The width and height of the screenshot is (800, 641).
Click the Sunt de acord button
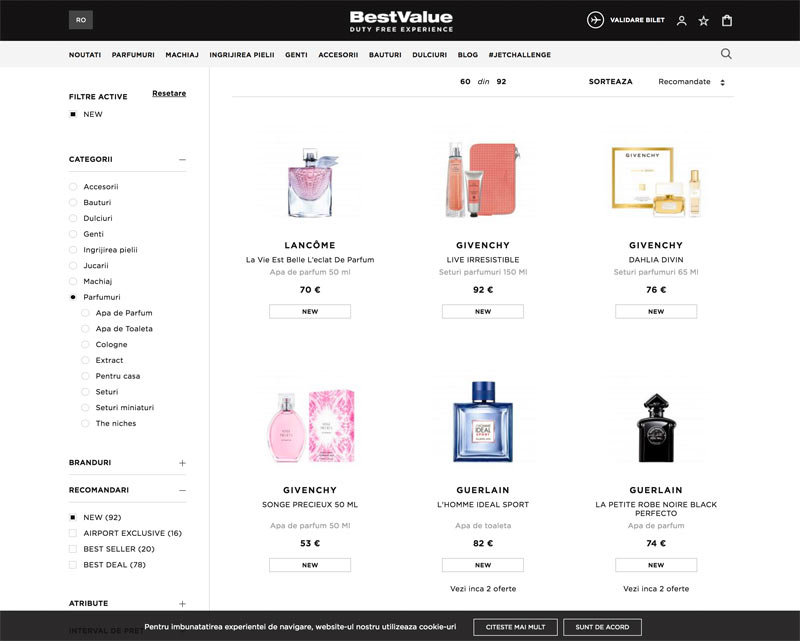[x=602, y=627]
